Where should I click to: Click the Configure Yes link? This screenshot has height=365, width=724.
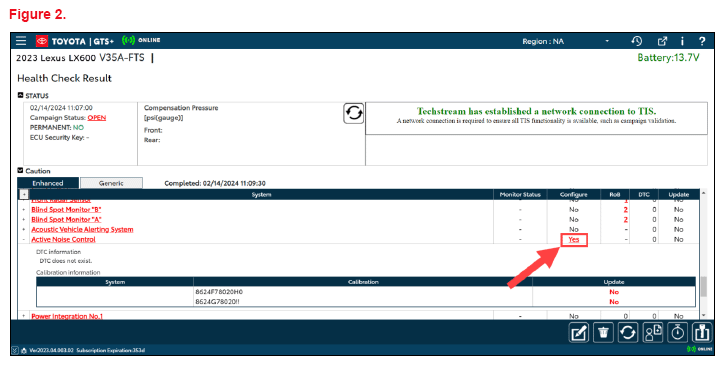[573, 240]
